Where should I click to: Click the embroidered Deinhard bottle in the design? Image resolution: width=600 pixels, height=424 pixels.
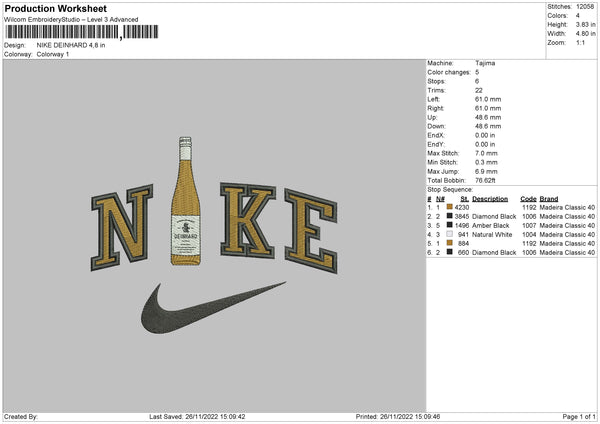(186, 201)
